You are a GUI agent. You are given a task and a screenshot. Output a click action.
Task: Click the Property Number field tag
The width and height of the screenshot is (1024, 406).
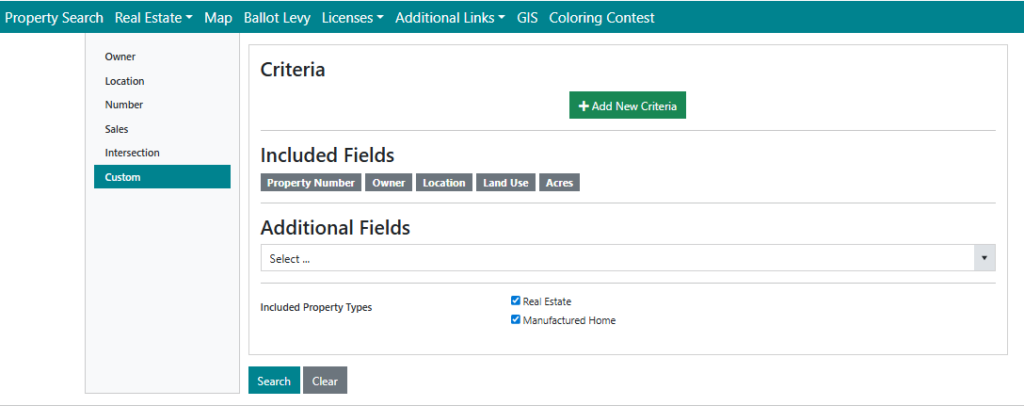coord(310,183)
